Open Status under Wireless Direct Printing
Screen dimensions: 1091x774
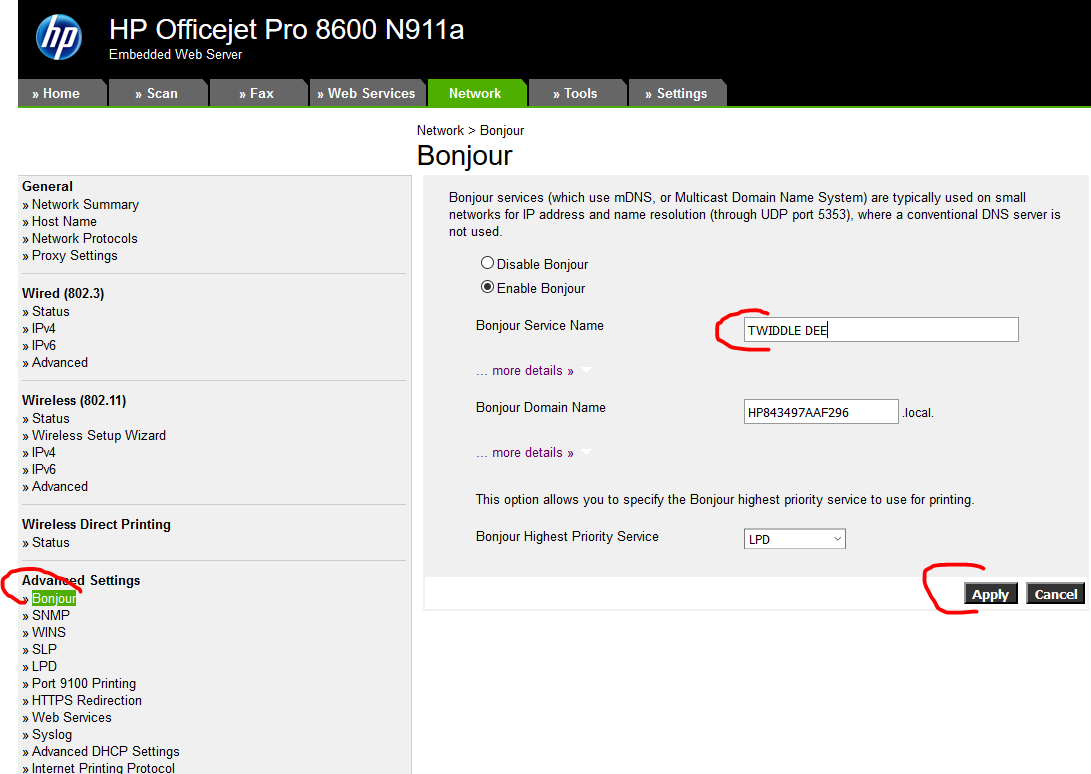click(x=51, y=542)
